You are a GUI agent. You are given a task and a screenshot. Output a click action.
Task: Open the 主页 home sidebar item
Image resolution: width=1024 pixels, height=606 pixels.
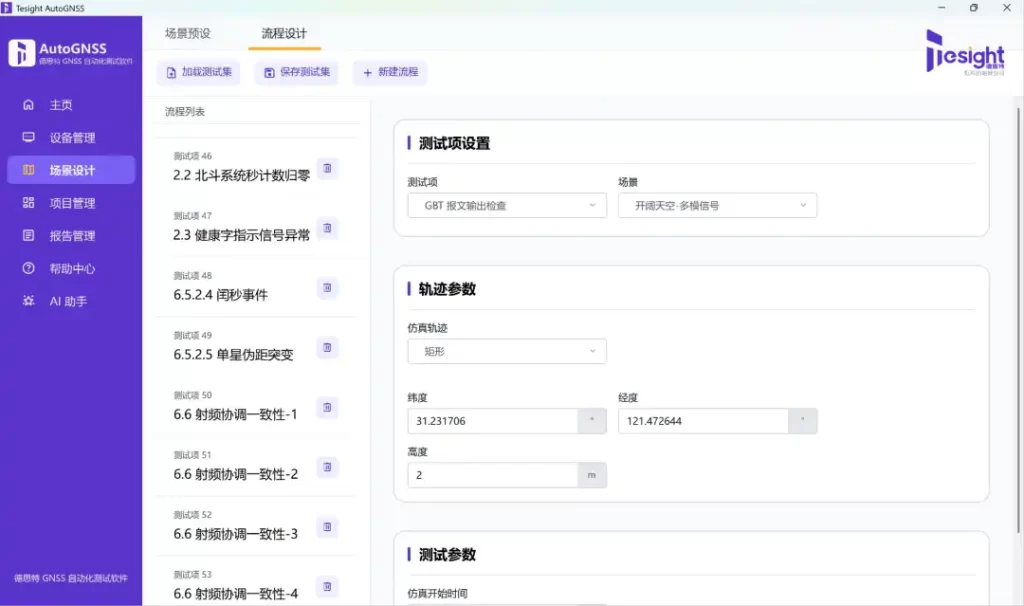(71, 105)
